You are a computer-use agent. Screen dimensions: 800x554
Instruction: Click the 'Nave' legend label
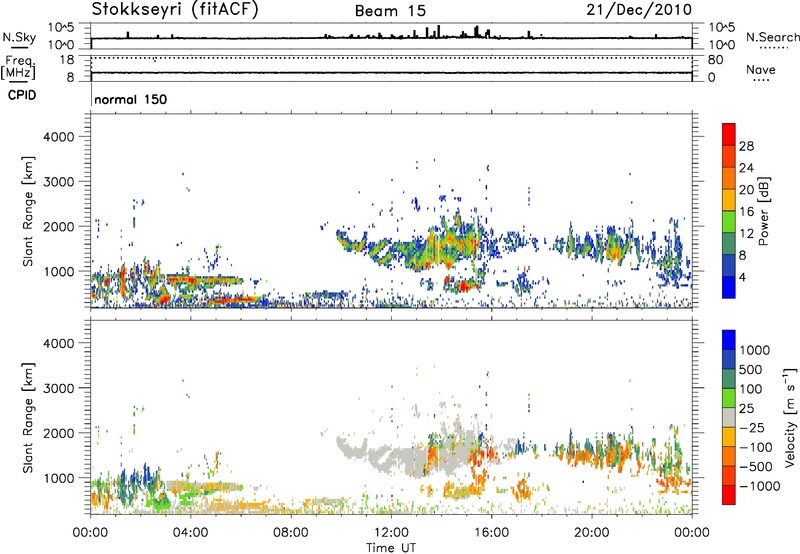[761, 70]
